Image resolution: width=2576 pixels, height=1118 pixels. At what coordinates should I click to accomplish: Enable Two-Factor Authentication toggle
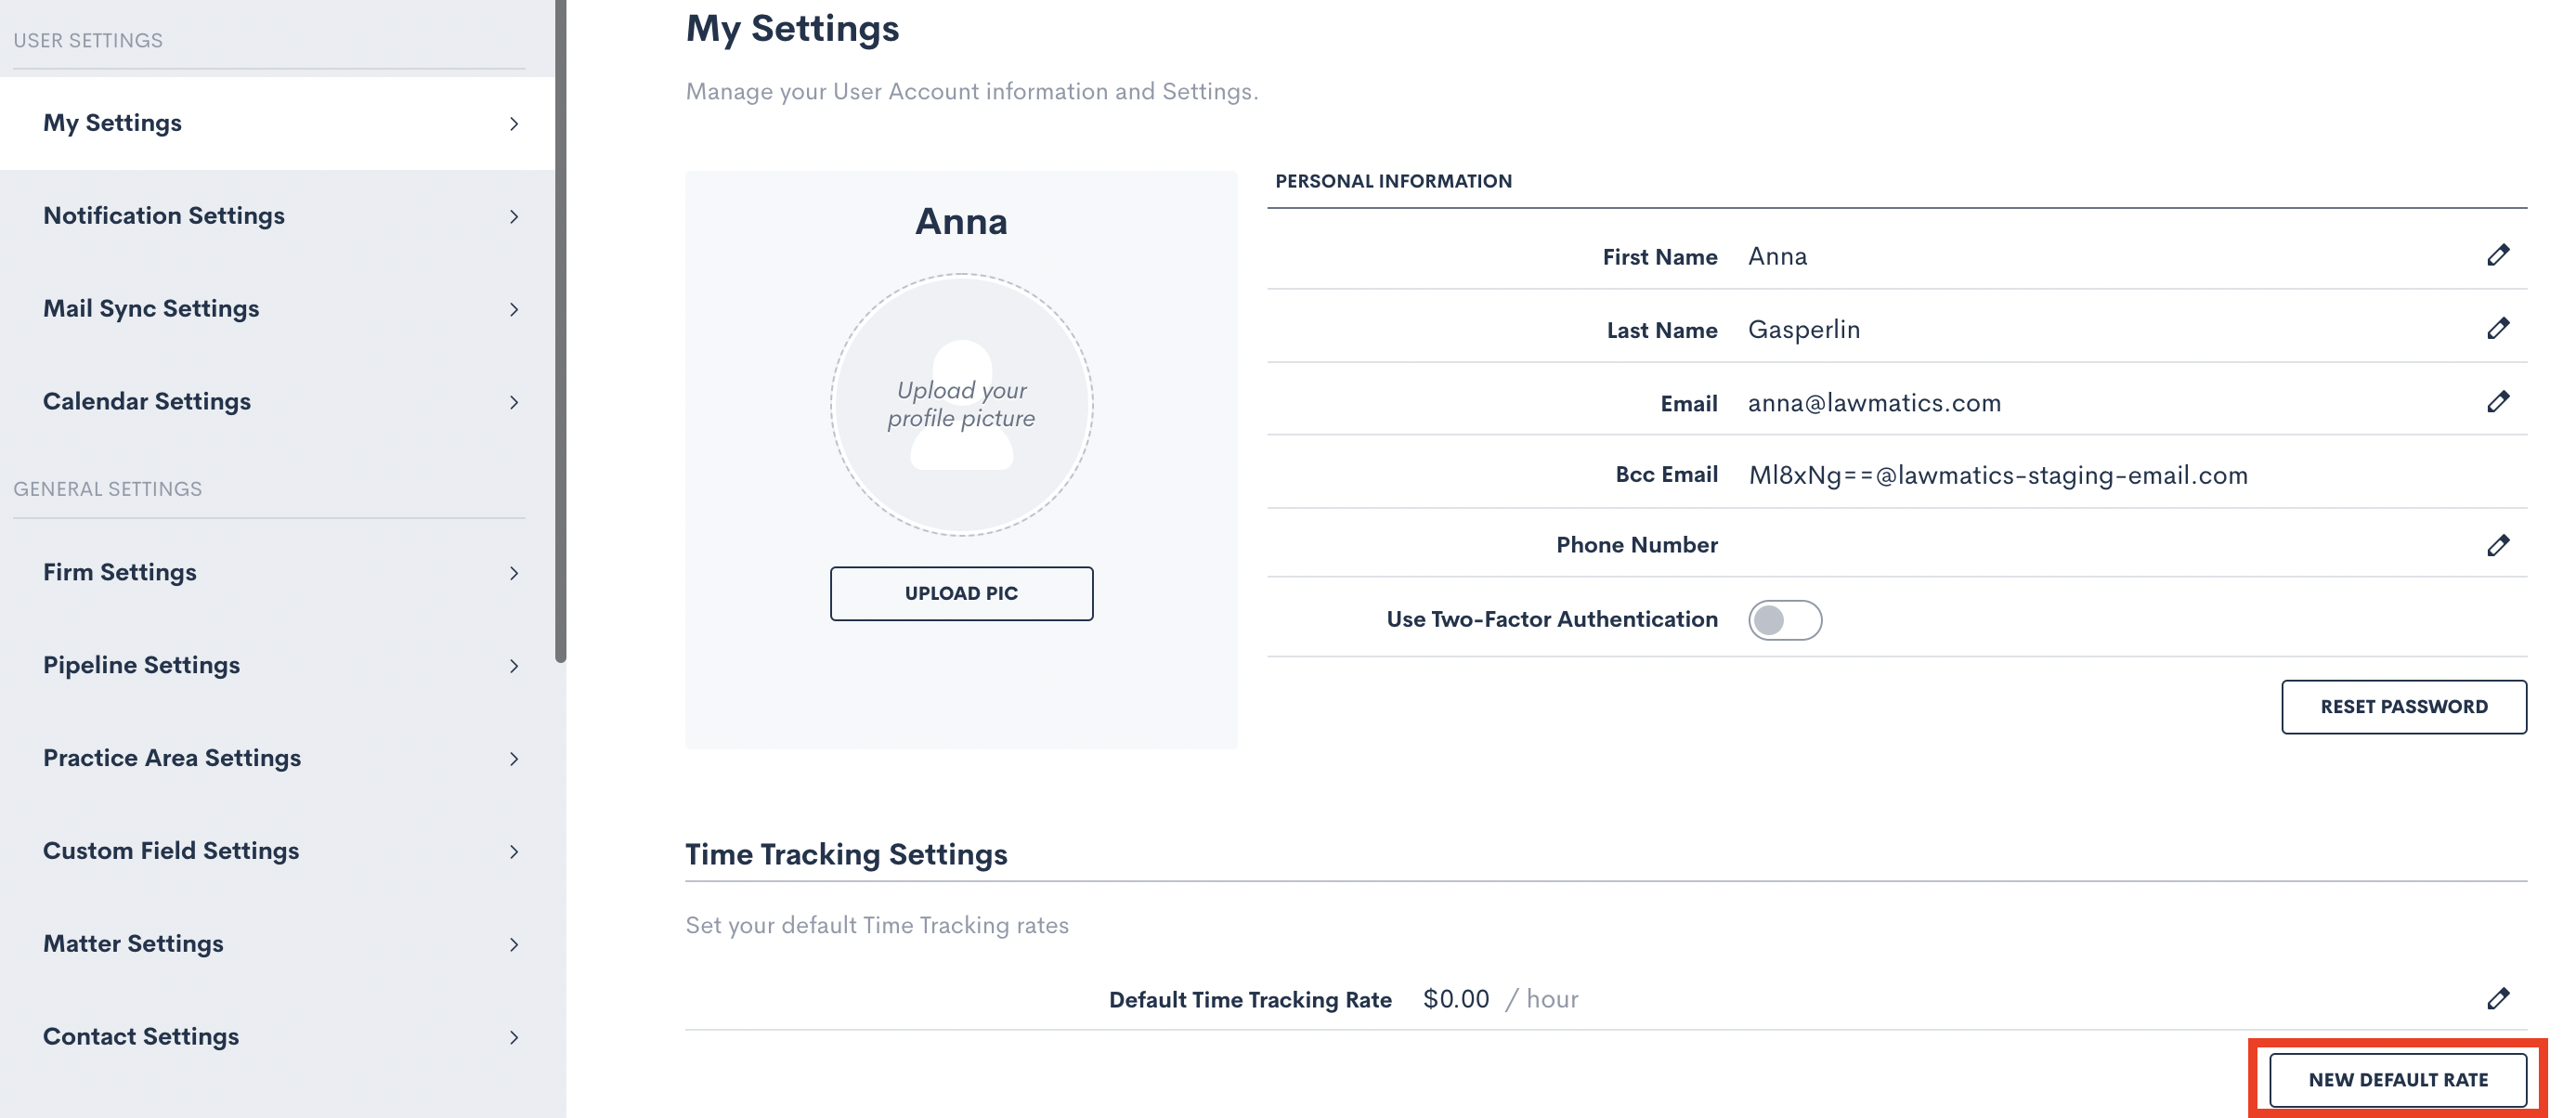point(1784,620)
